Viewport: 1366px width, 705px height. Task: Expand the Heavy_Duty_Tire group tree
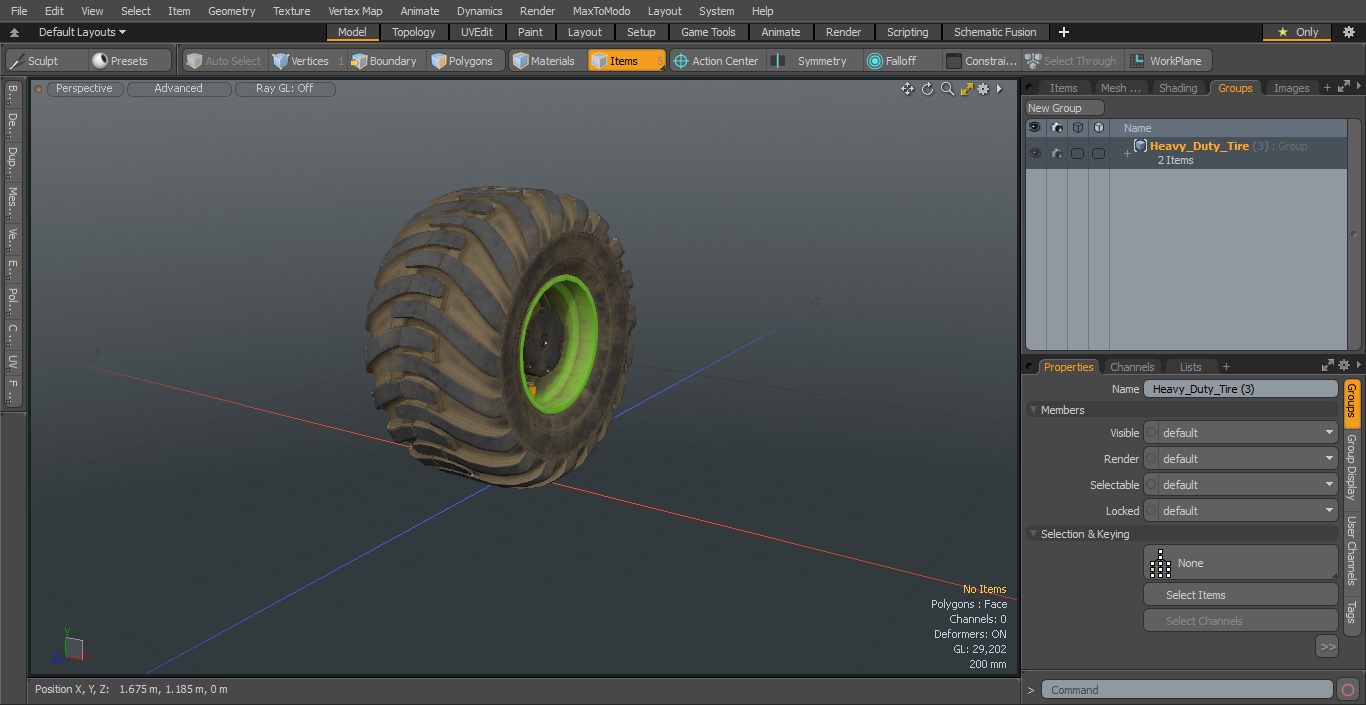click(x=1127, y=153)
